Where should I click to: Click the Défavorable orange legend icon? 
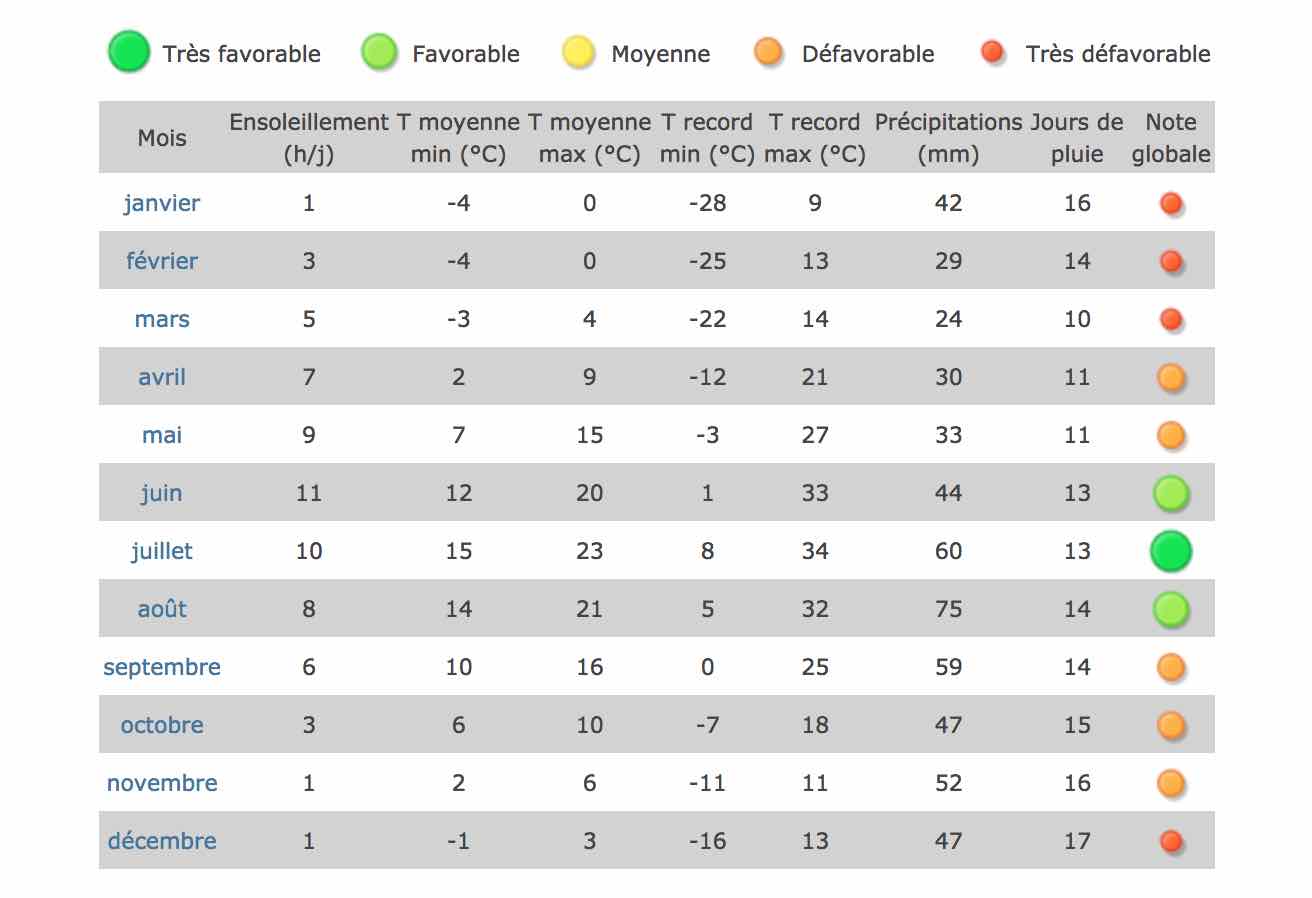(x=769, y=53)
